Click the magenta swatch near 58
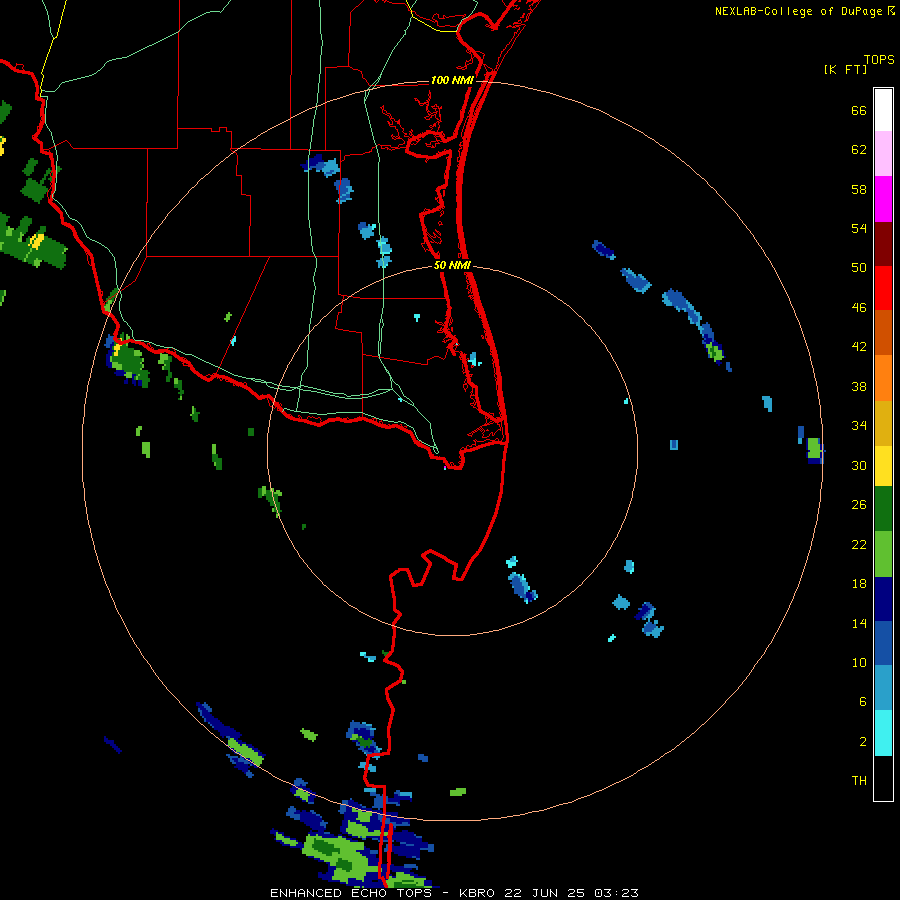900x900 pixels. (x=883, y=199)
